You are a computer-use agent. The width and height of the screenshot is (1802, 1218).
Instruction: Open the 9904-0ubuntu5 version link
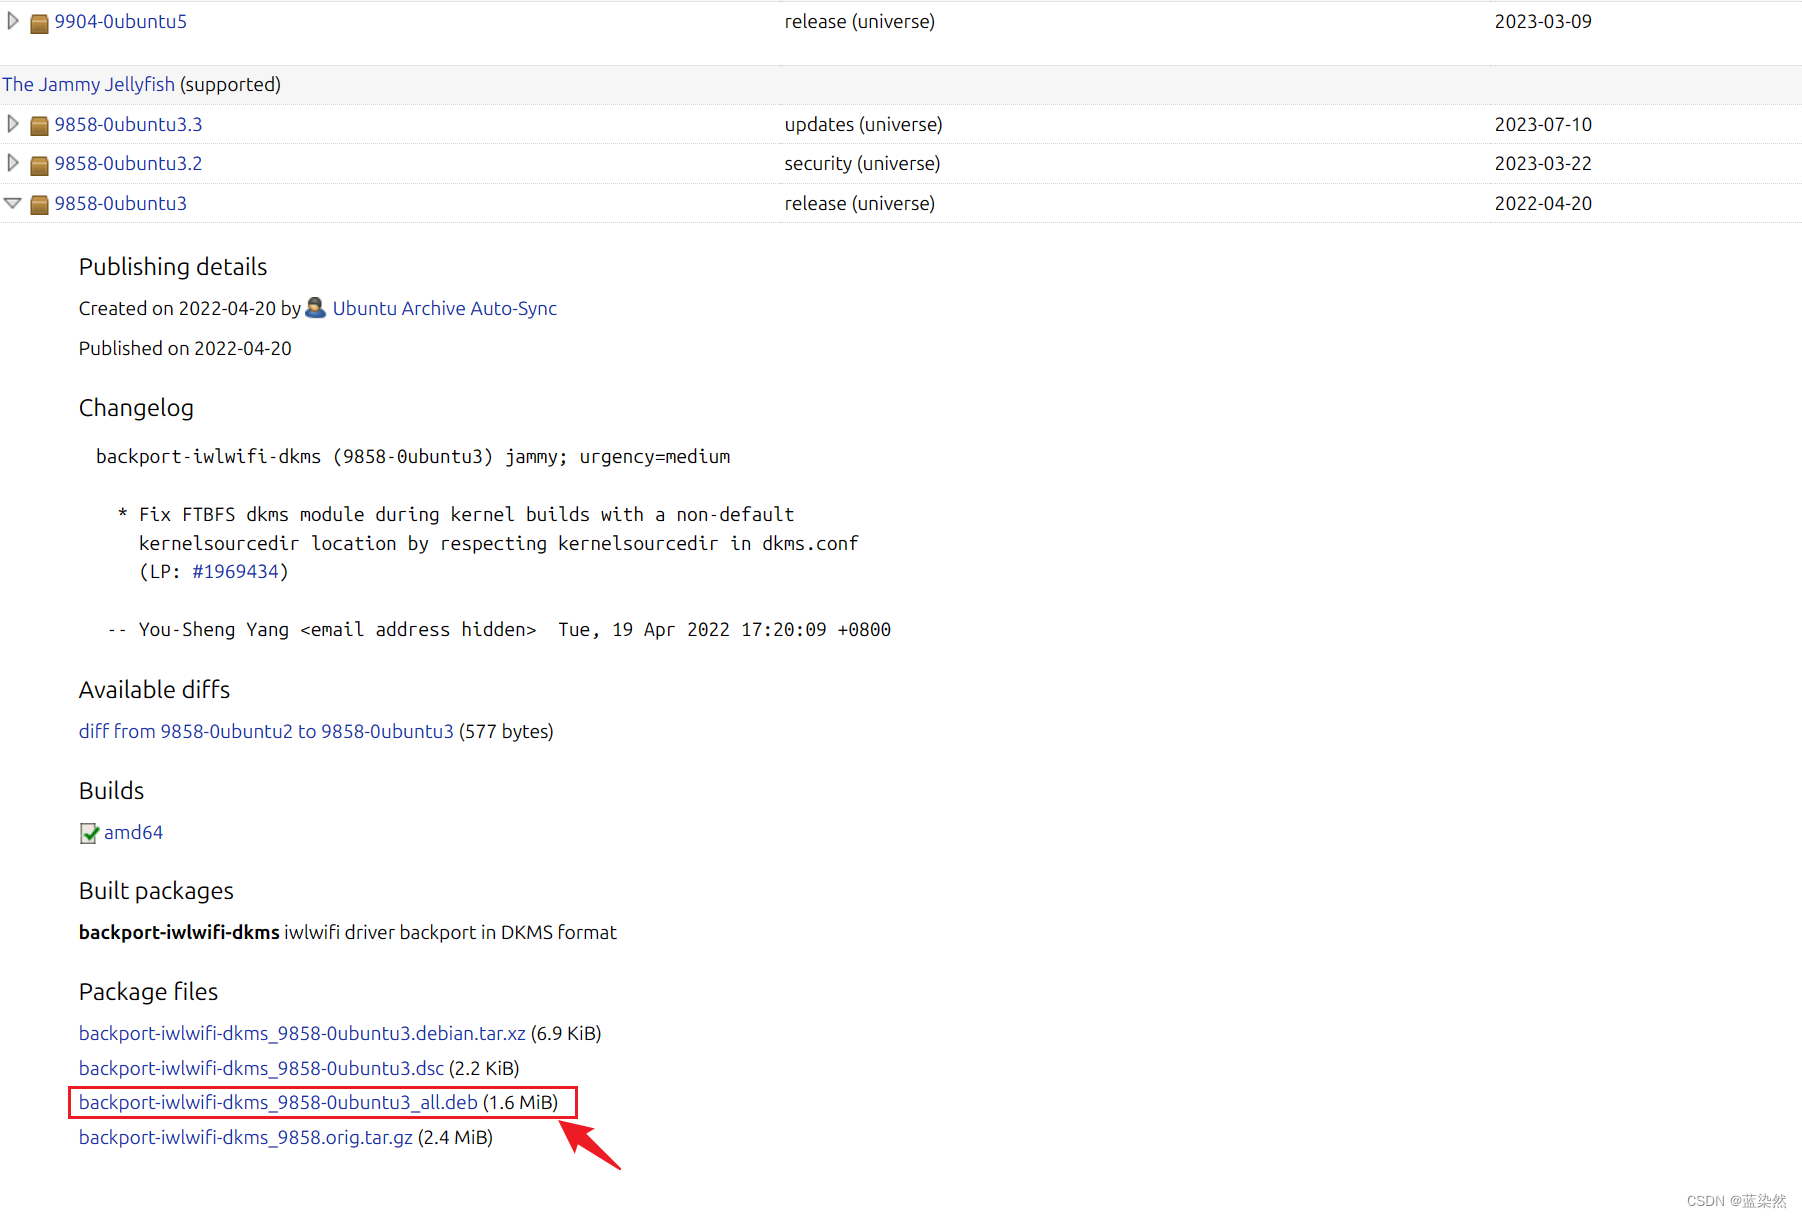(120, 21)
